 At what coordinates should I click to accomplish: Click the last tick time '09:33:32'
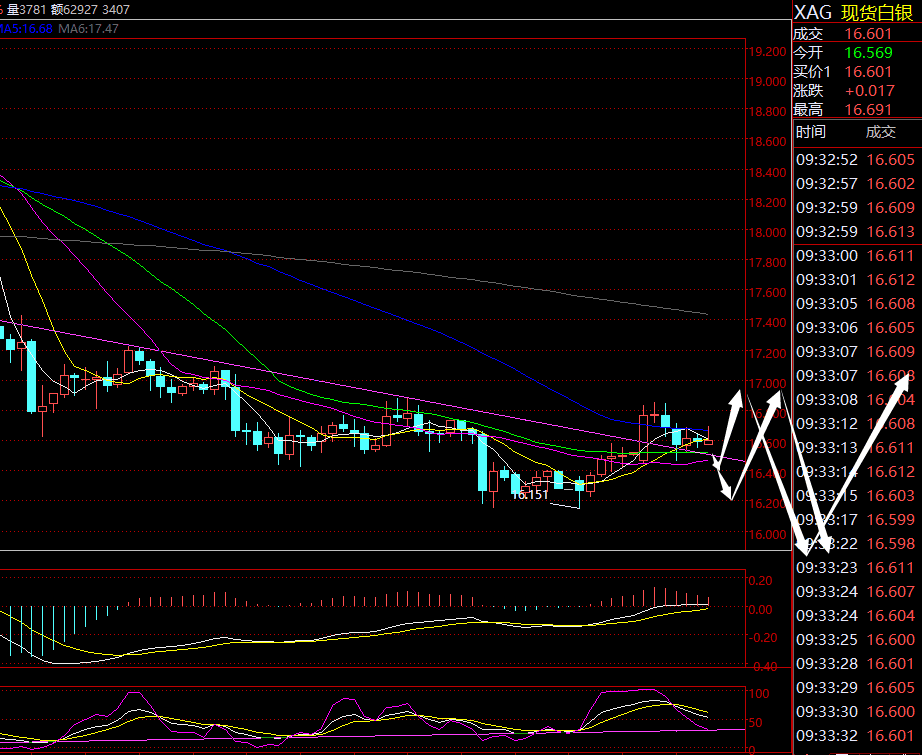pyautogui.click(x=827, y=736)
